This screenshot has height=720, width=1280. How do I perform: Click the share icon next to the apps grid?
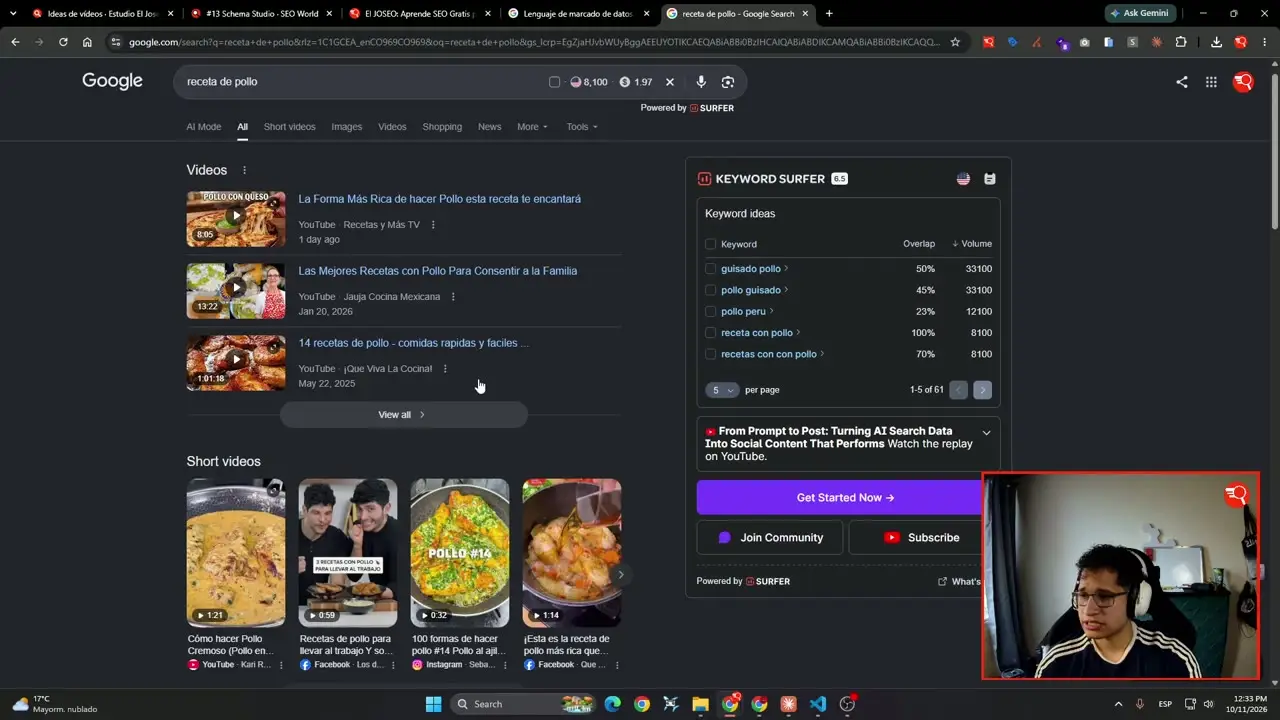coord(1182,82)
